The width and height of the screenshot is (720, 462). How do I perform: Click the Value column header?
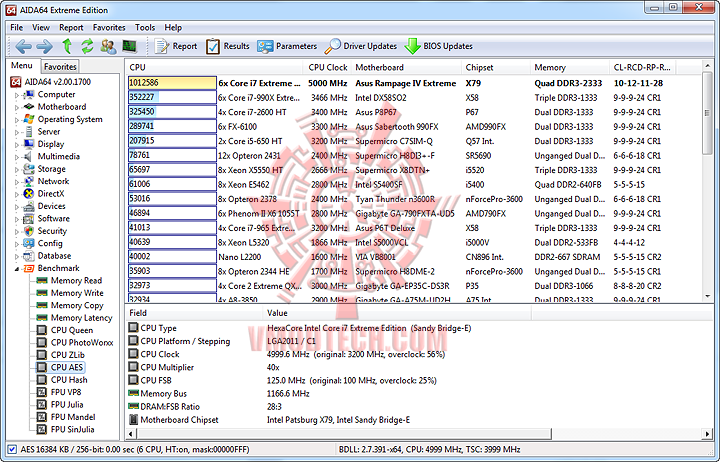(x=397, y=313)
